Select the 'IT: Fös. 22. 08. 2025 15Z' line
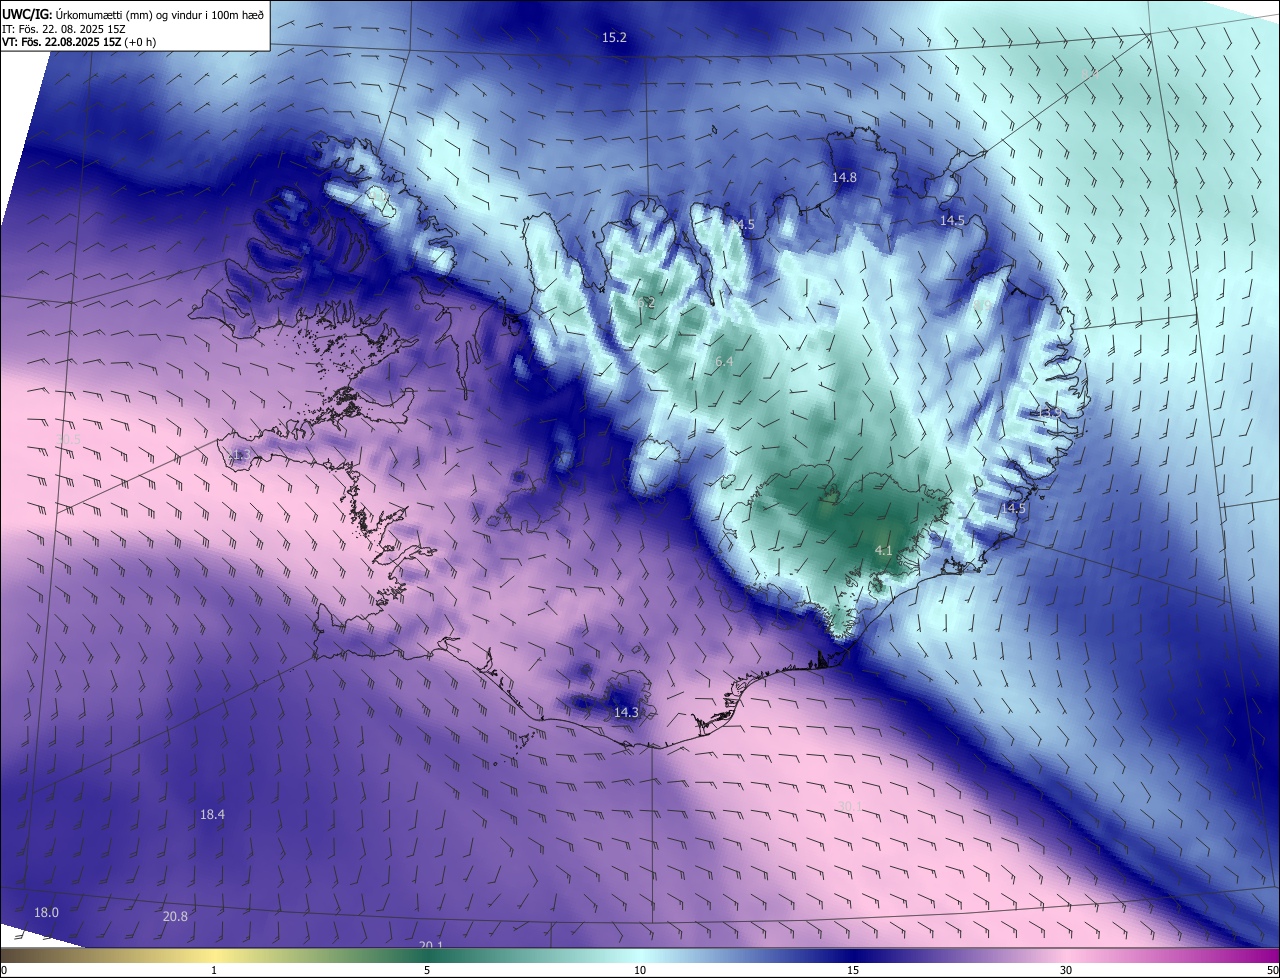 coord(64,29)
